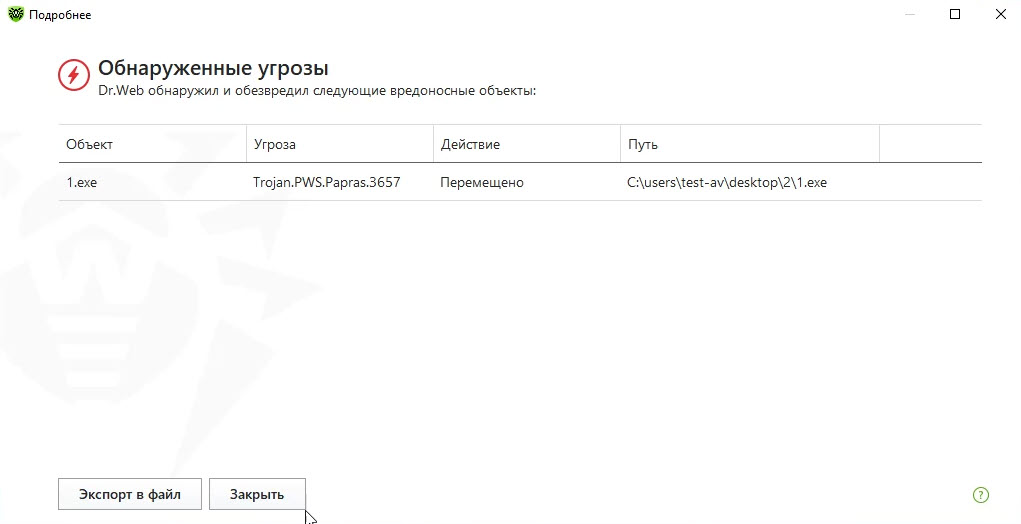Click the Обнаруженные угрозы heading
Image resolution: width=1021 pixels, height=524 pixels.
(x=213, y=68)
